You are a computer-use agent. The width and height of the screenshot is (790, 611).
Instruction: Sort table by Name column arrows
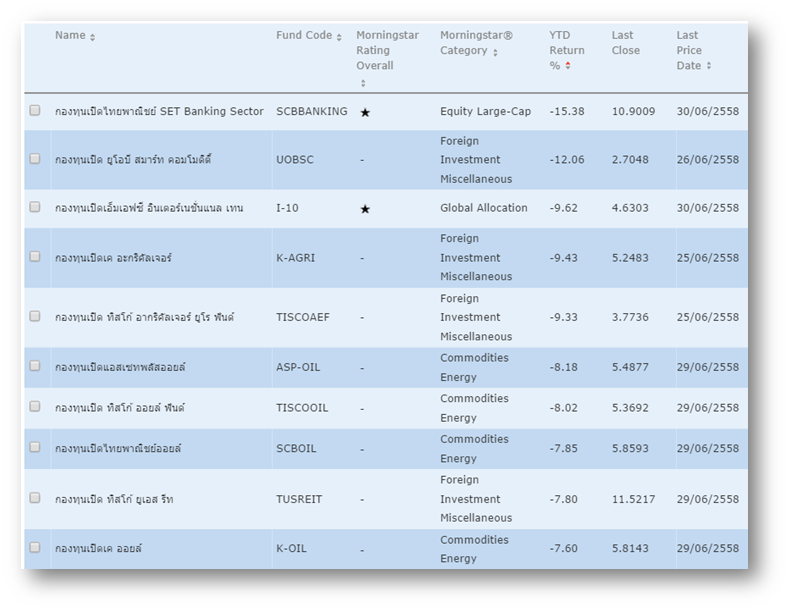(93, 37)
